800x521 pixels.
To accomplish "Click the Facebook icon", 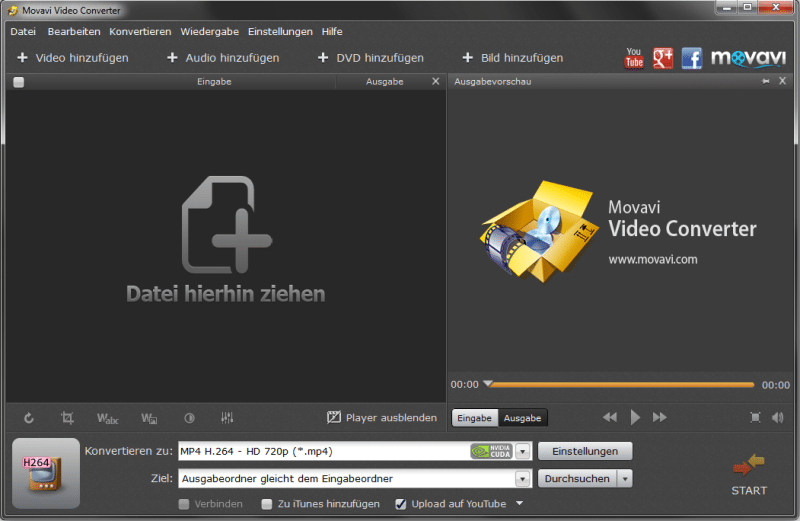I will coord(692,58).
